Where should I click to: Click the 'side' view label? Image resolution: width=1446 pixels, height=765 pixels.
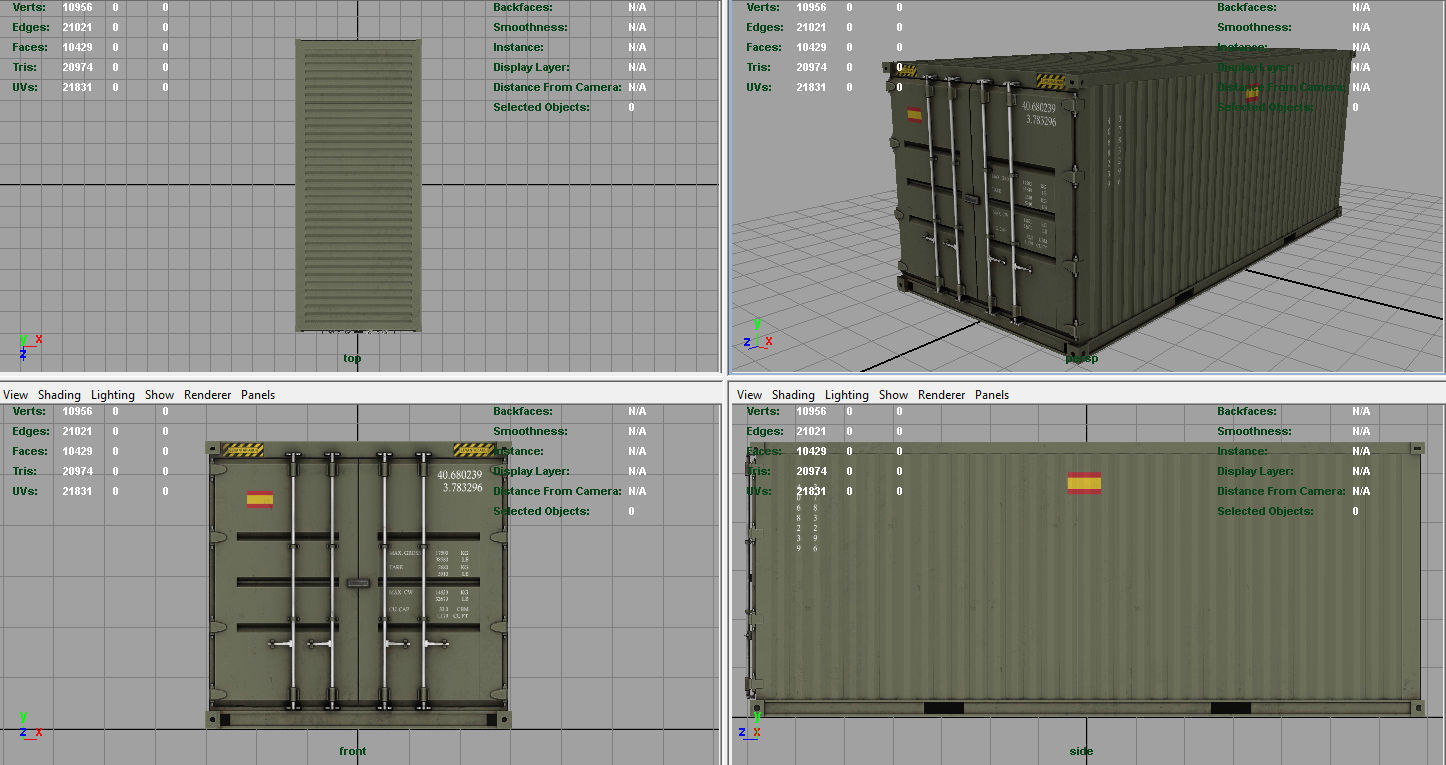click(x=1081, y=751)
